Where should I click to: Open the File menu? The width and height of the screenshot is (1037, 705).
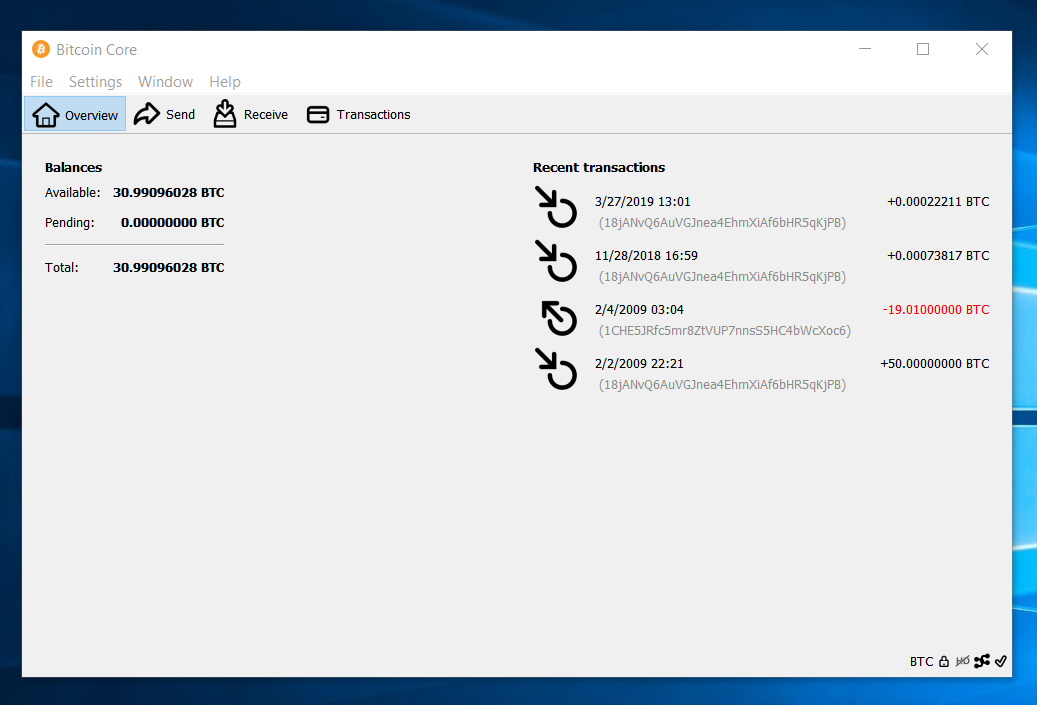41,82
